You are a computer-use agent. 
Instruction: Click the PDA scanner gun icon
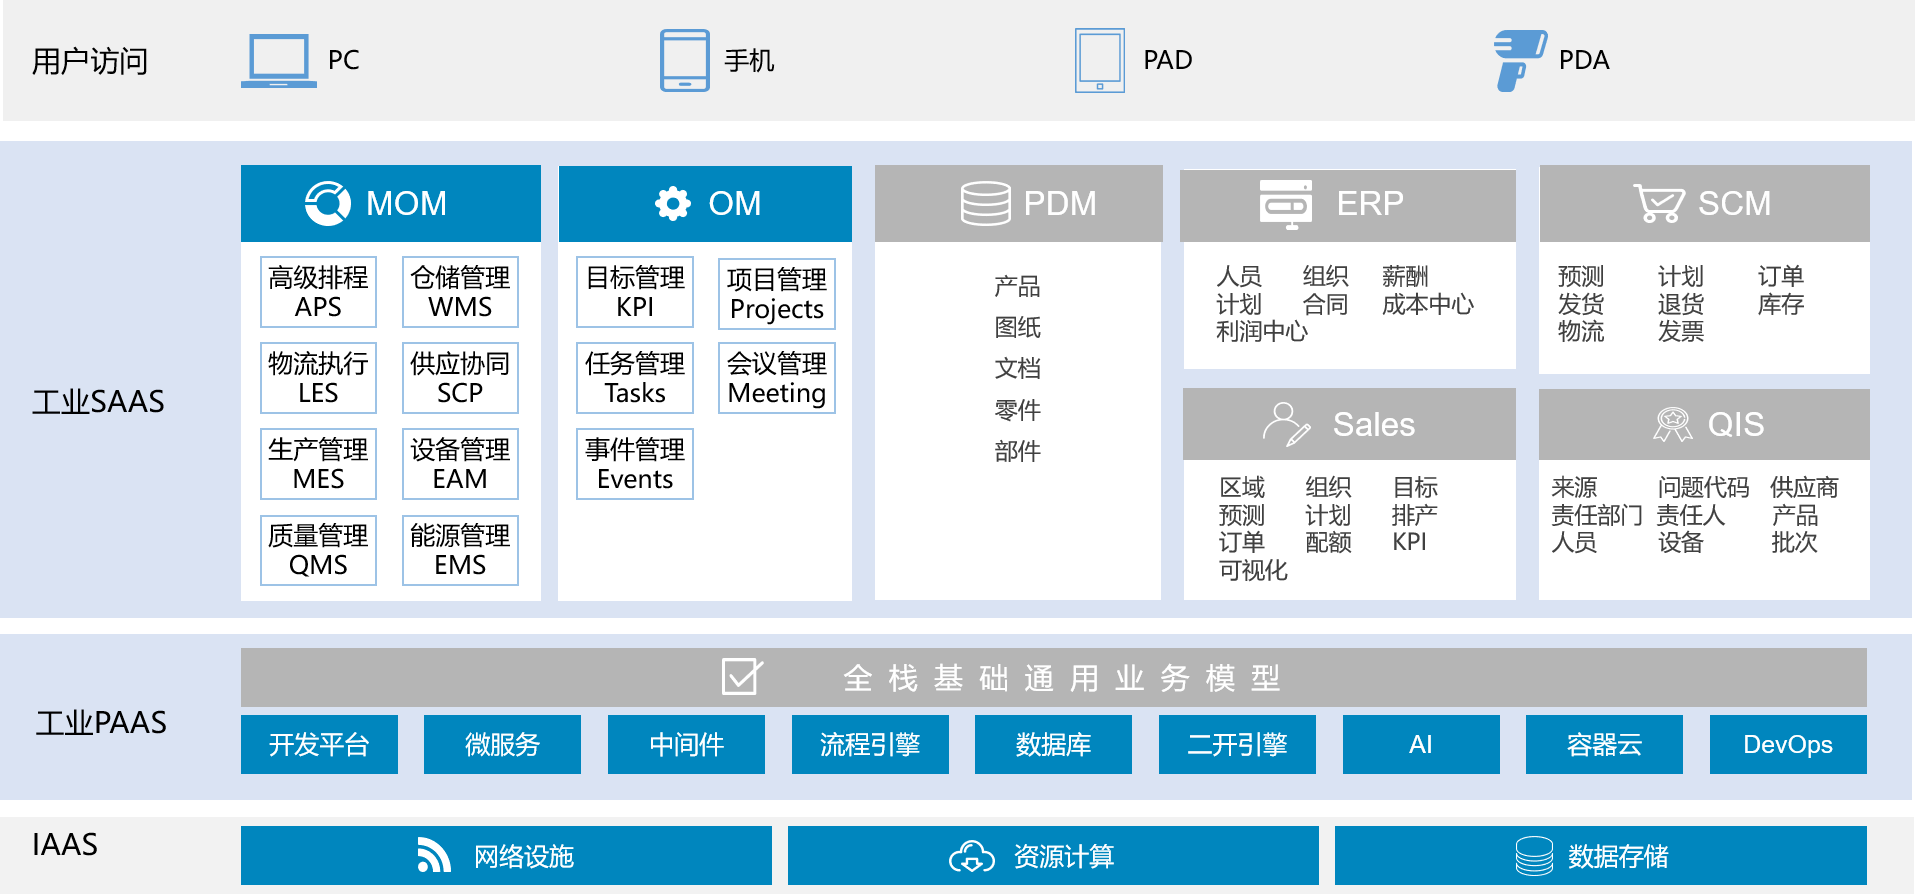click(1518, 60)
